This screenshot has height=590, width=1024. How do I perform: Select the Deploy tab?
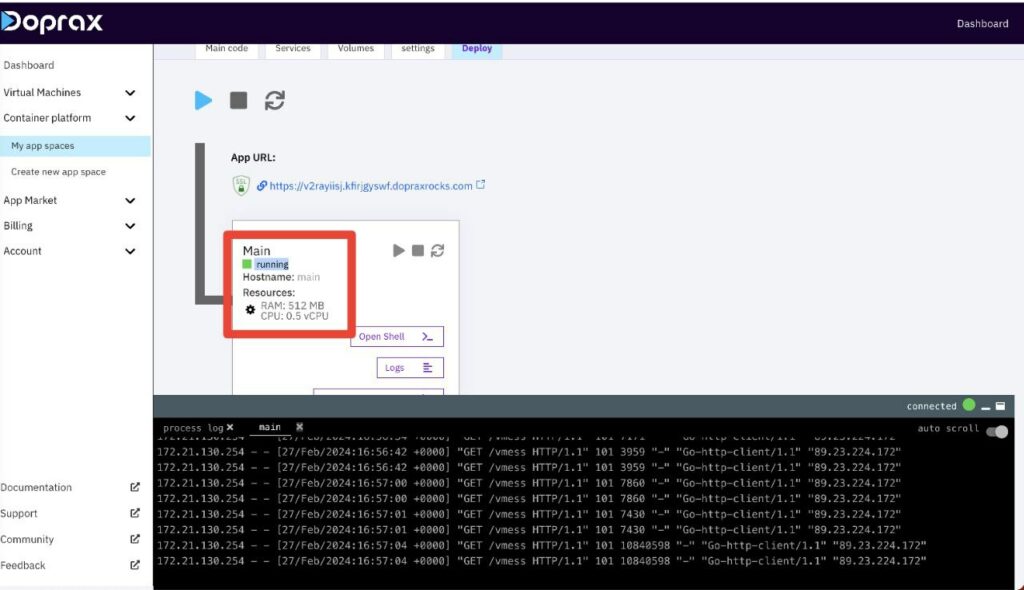point(477,49)
